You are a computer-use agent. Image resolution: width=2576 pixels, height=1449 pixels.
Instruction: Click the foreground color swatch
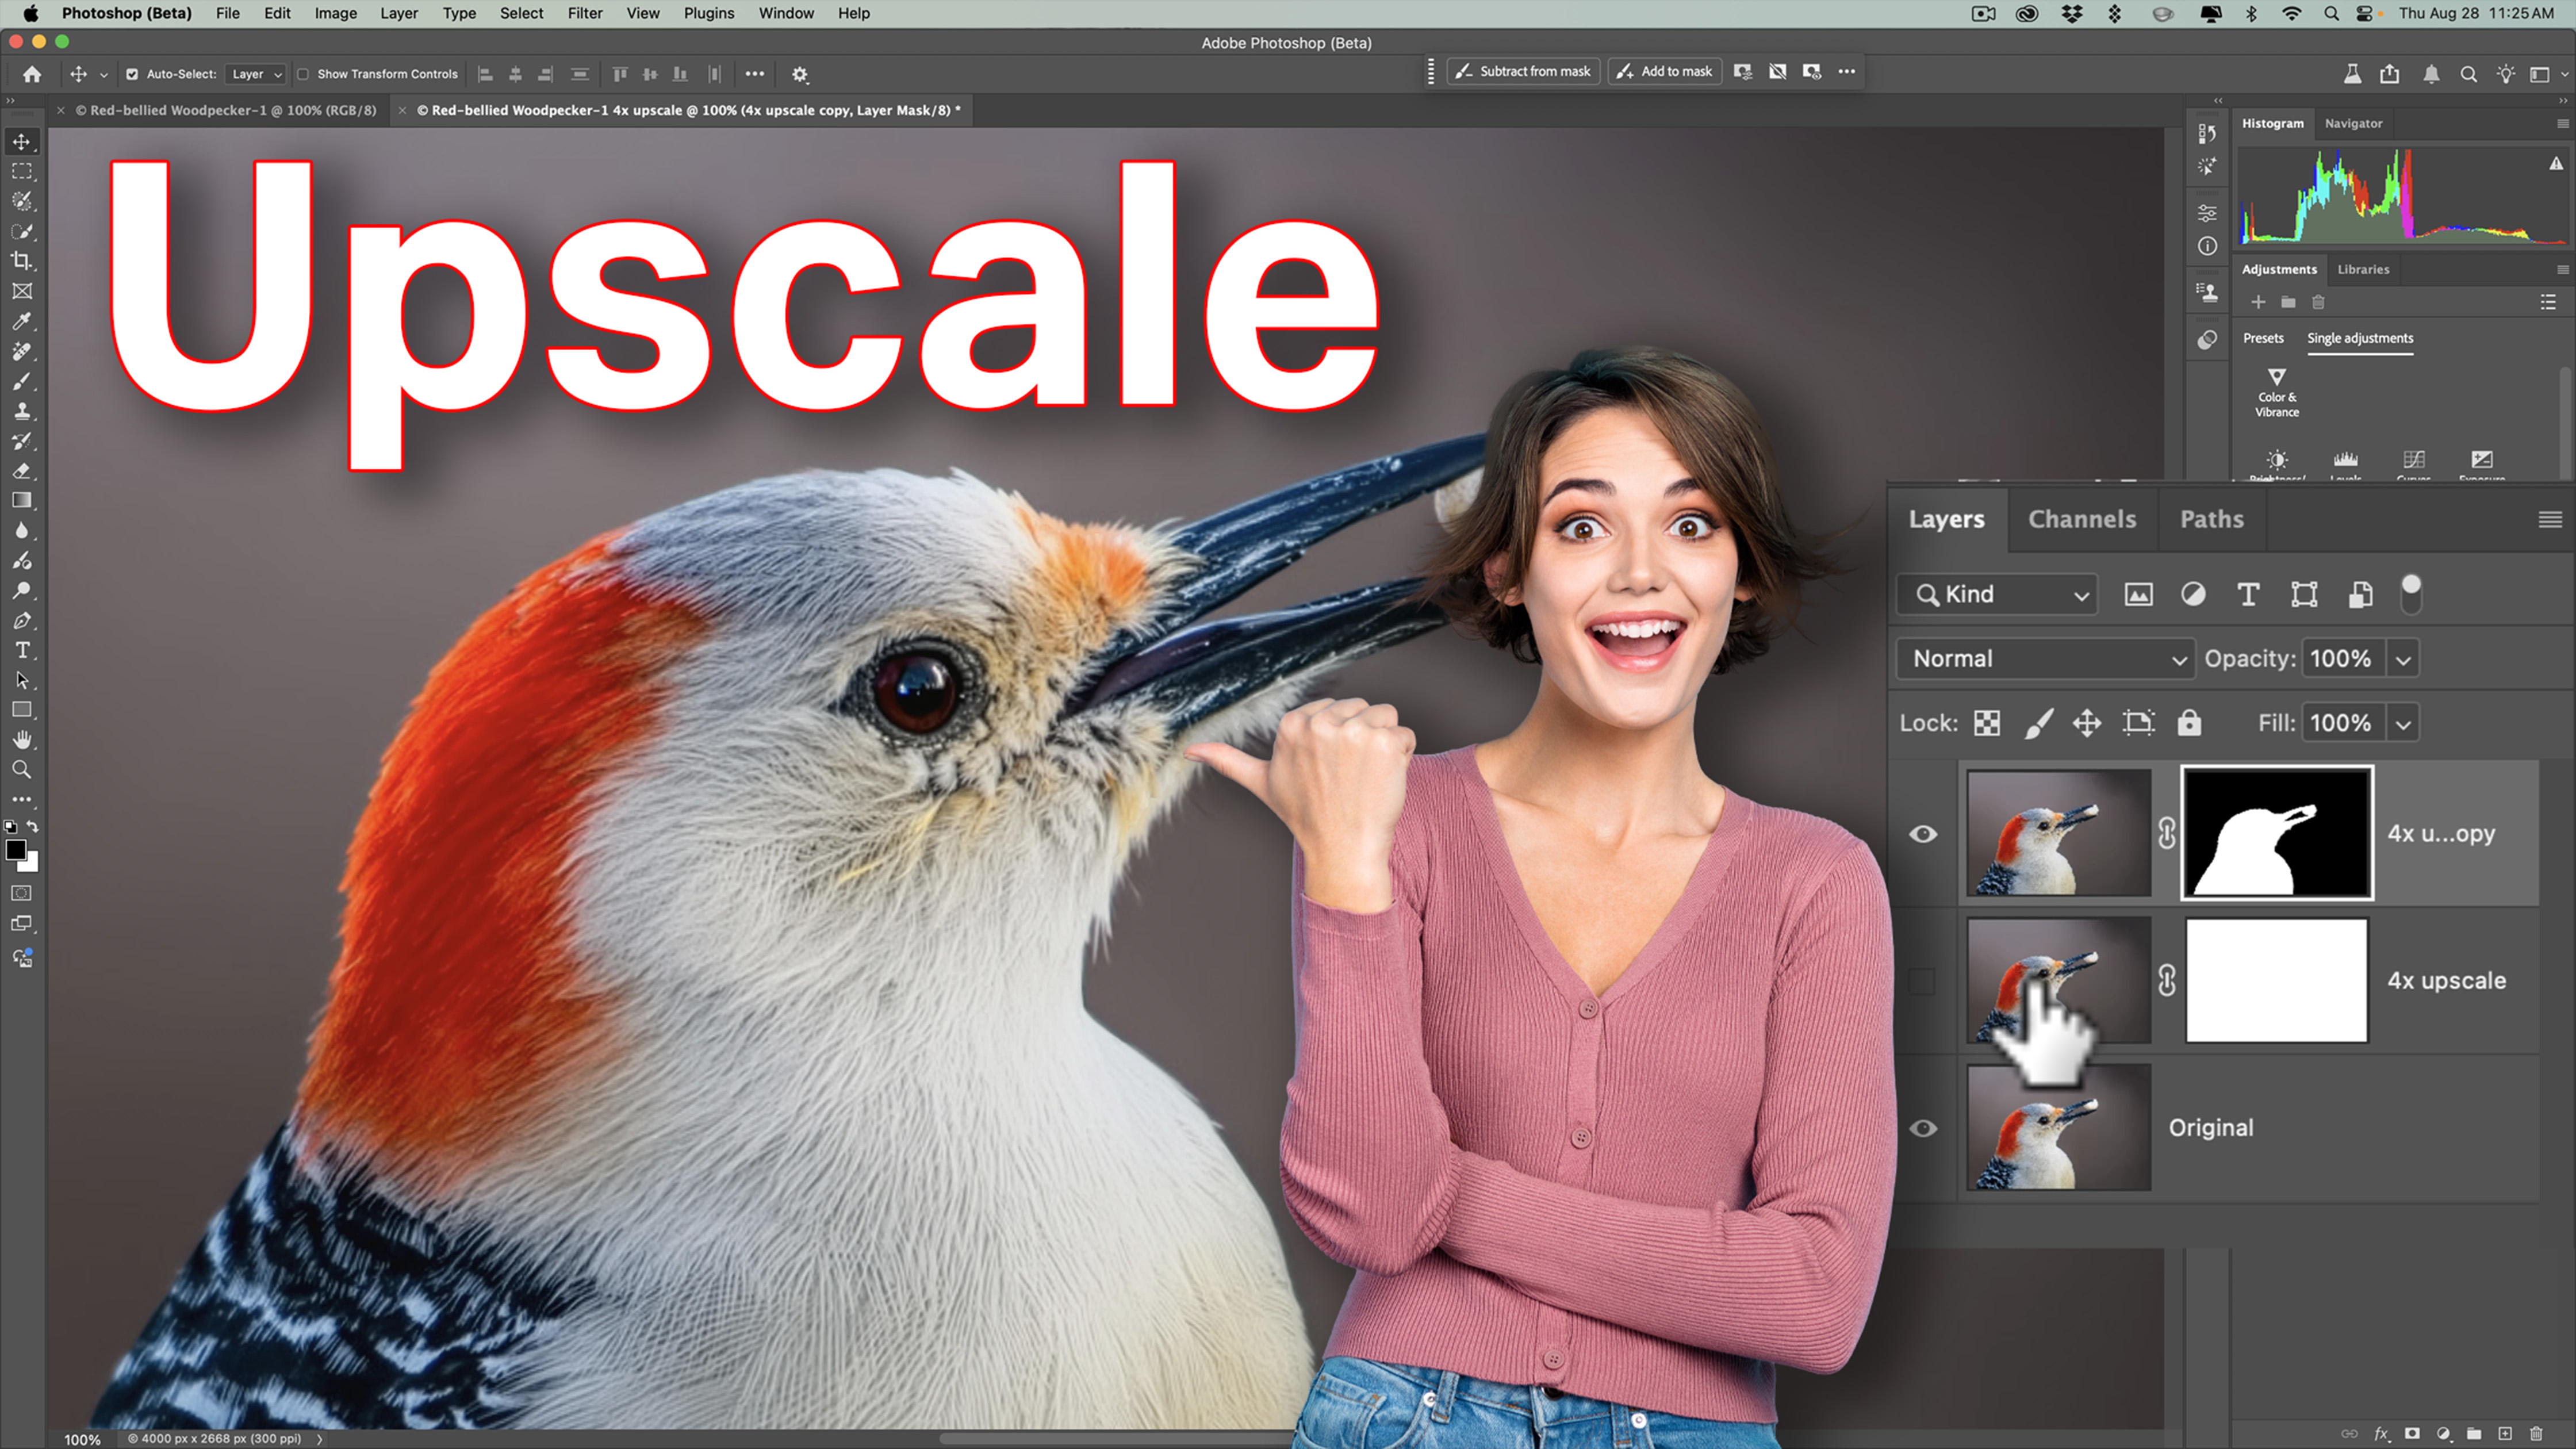[x=15, y=849]
